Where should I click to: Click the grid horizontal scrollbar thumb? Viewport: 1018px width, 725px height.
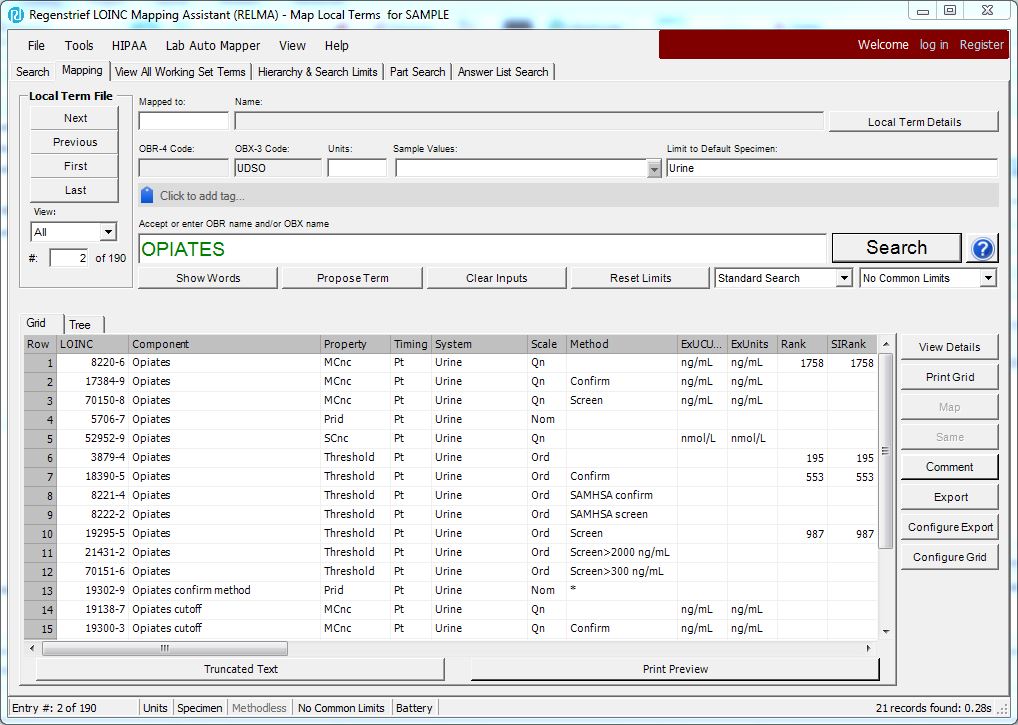[x=165, y=648]
